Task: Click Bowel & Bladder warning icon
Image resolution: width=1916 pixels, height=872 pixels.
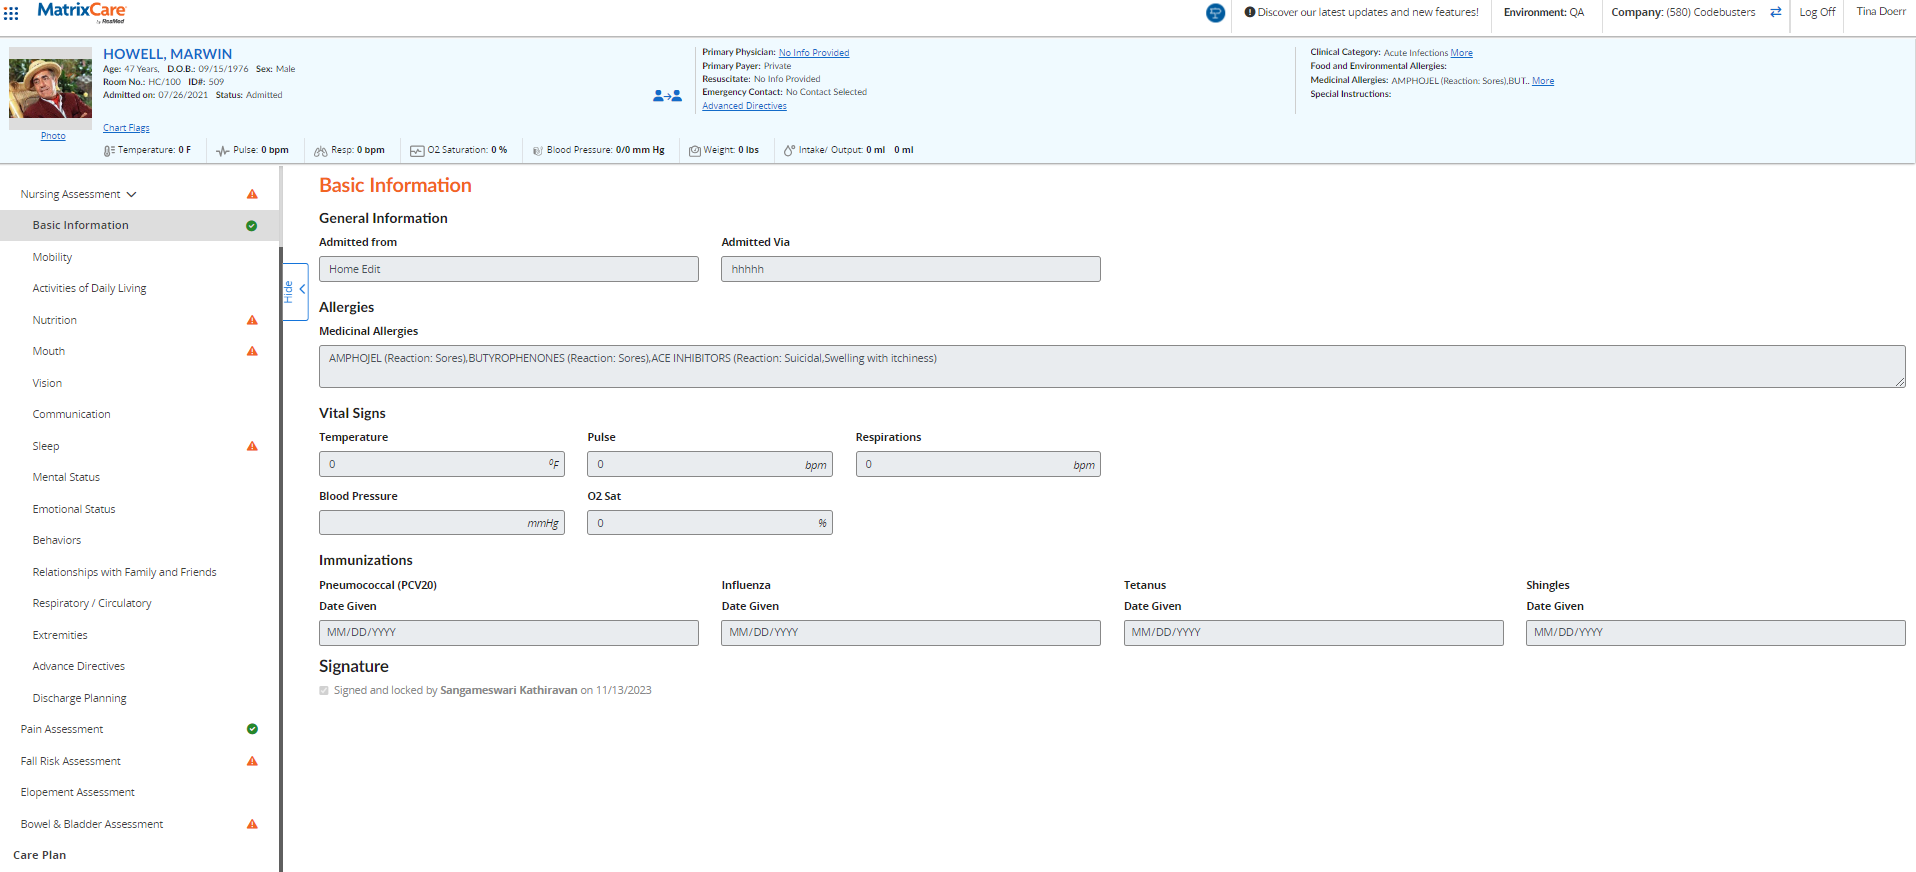Action: tap(252, 824)
